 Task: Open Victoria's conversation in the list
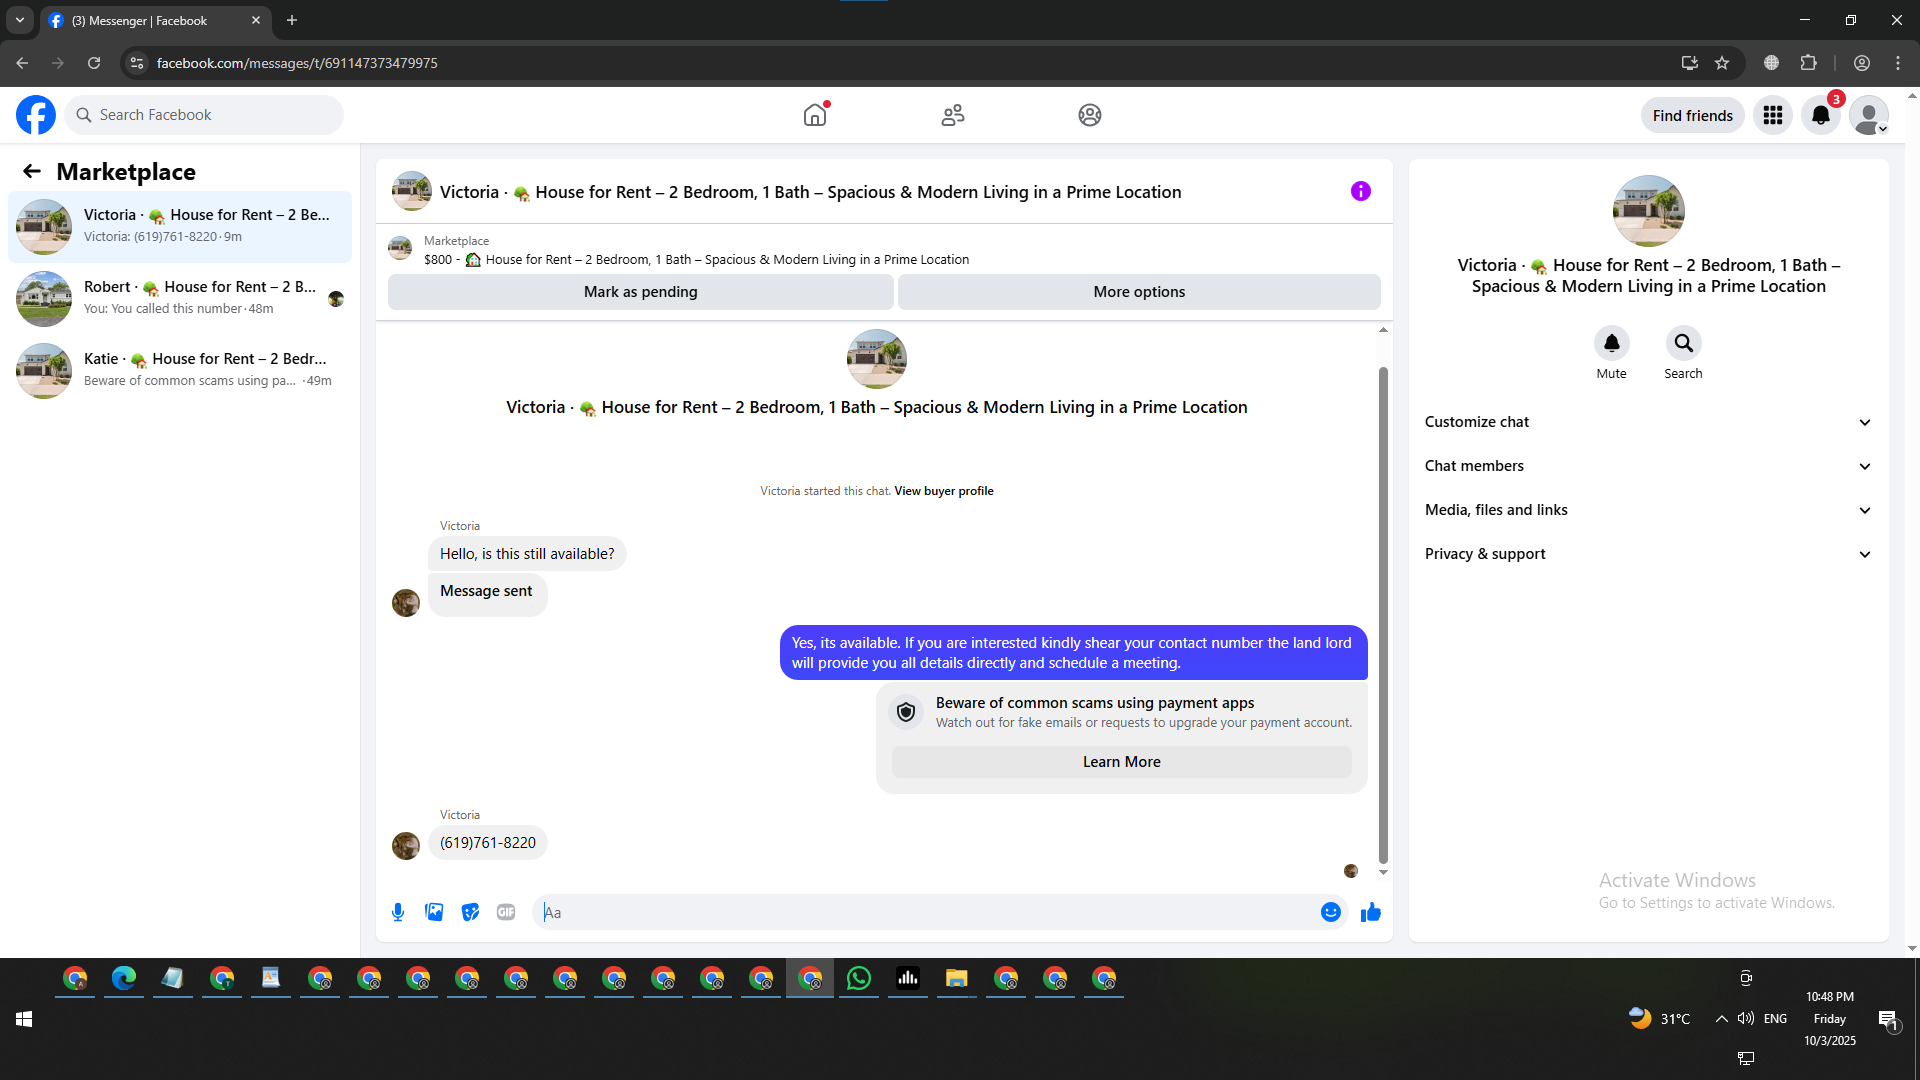pos(180,227)
